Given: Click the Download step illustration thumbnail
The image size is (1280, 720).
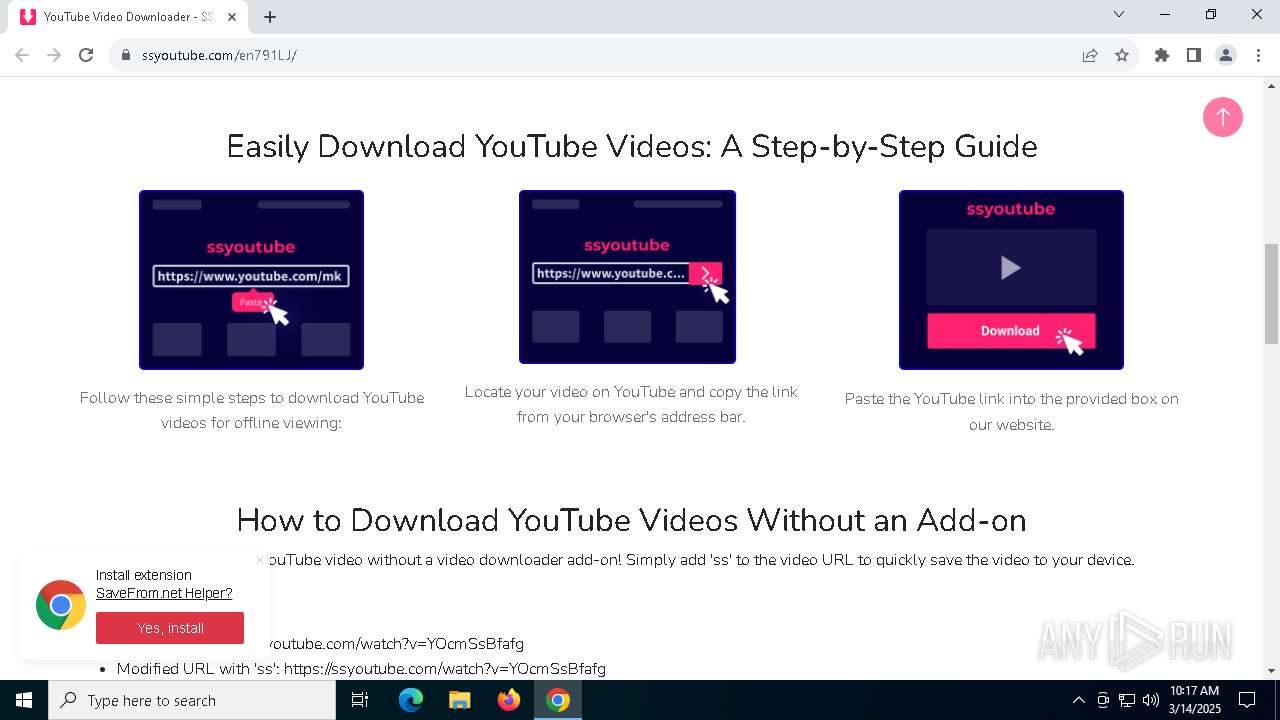Looking at the screenshot, I should click(x=1011, y=280).
